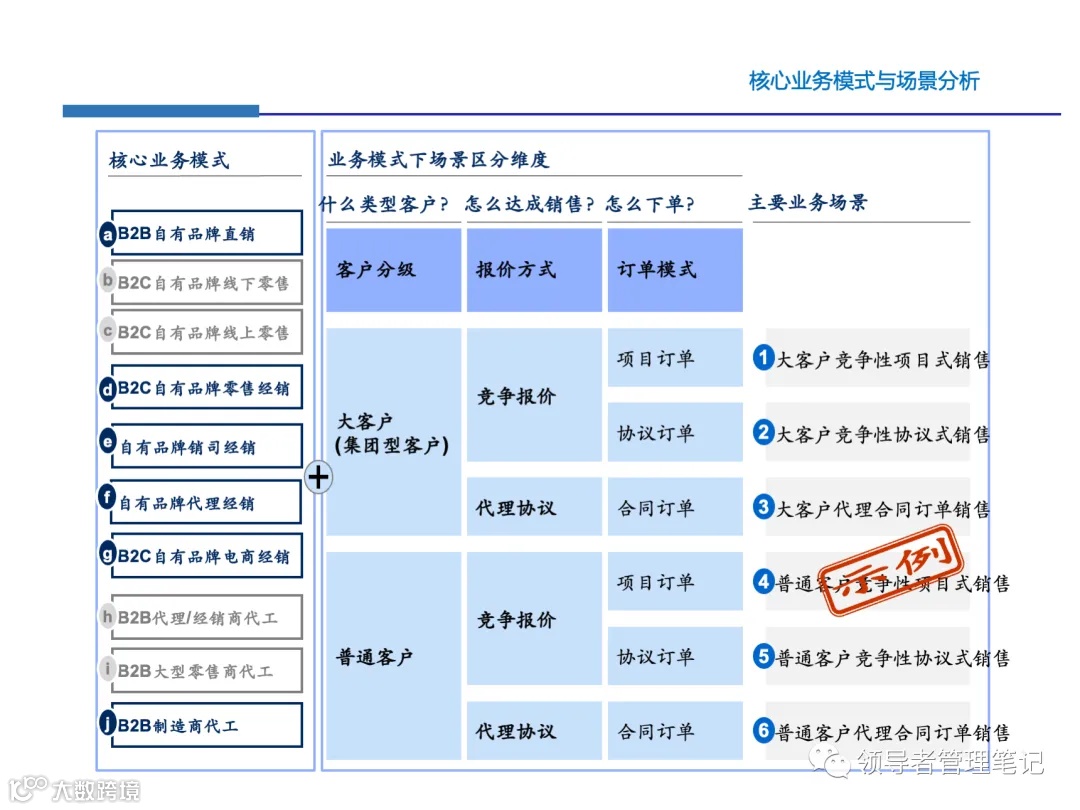Click the B2C自有品牌零售经销 box
Viewport: 1080px width, 810px height.
point(204,388)
